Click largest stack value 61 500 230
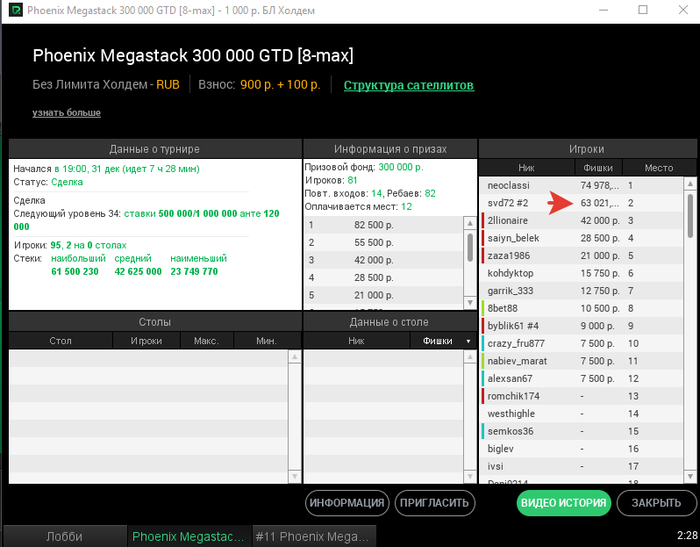 click(x=75, y=271)
